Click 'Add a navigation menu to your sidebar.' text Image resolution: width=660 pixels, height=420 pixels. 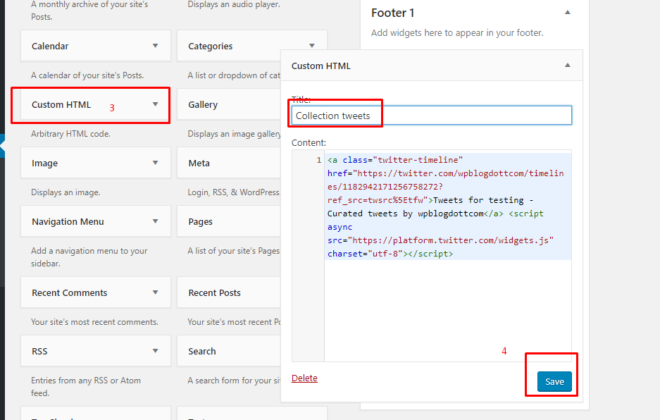point(89,257)
